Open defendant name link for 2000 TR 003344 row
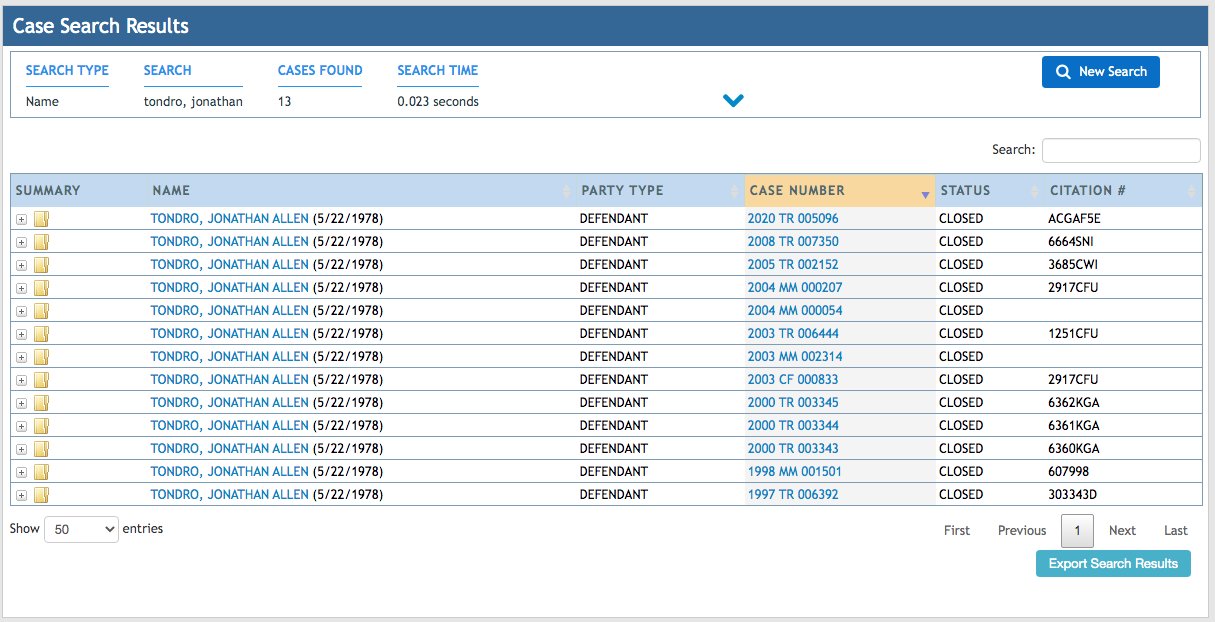Screen dimensions: 1215x622 point(230,425)
